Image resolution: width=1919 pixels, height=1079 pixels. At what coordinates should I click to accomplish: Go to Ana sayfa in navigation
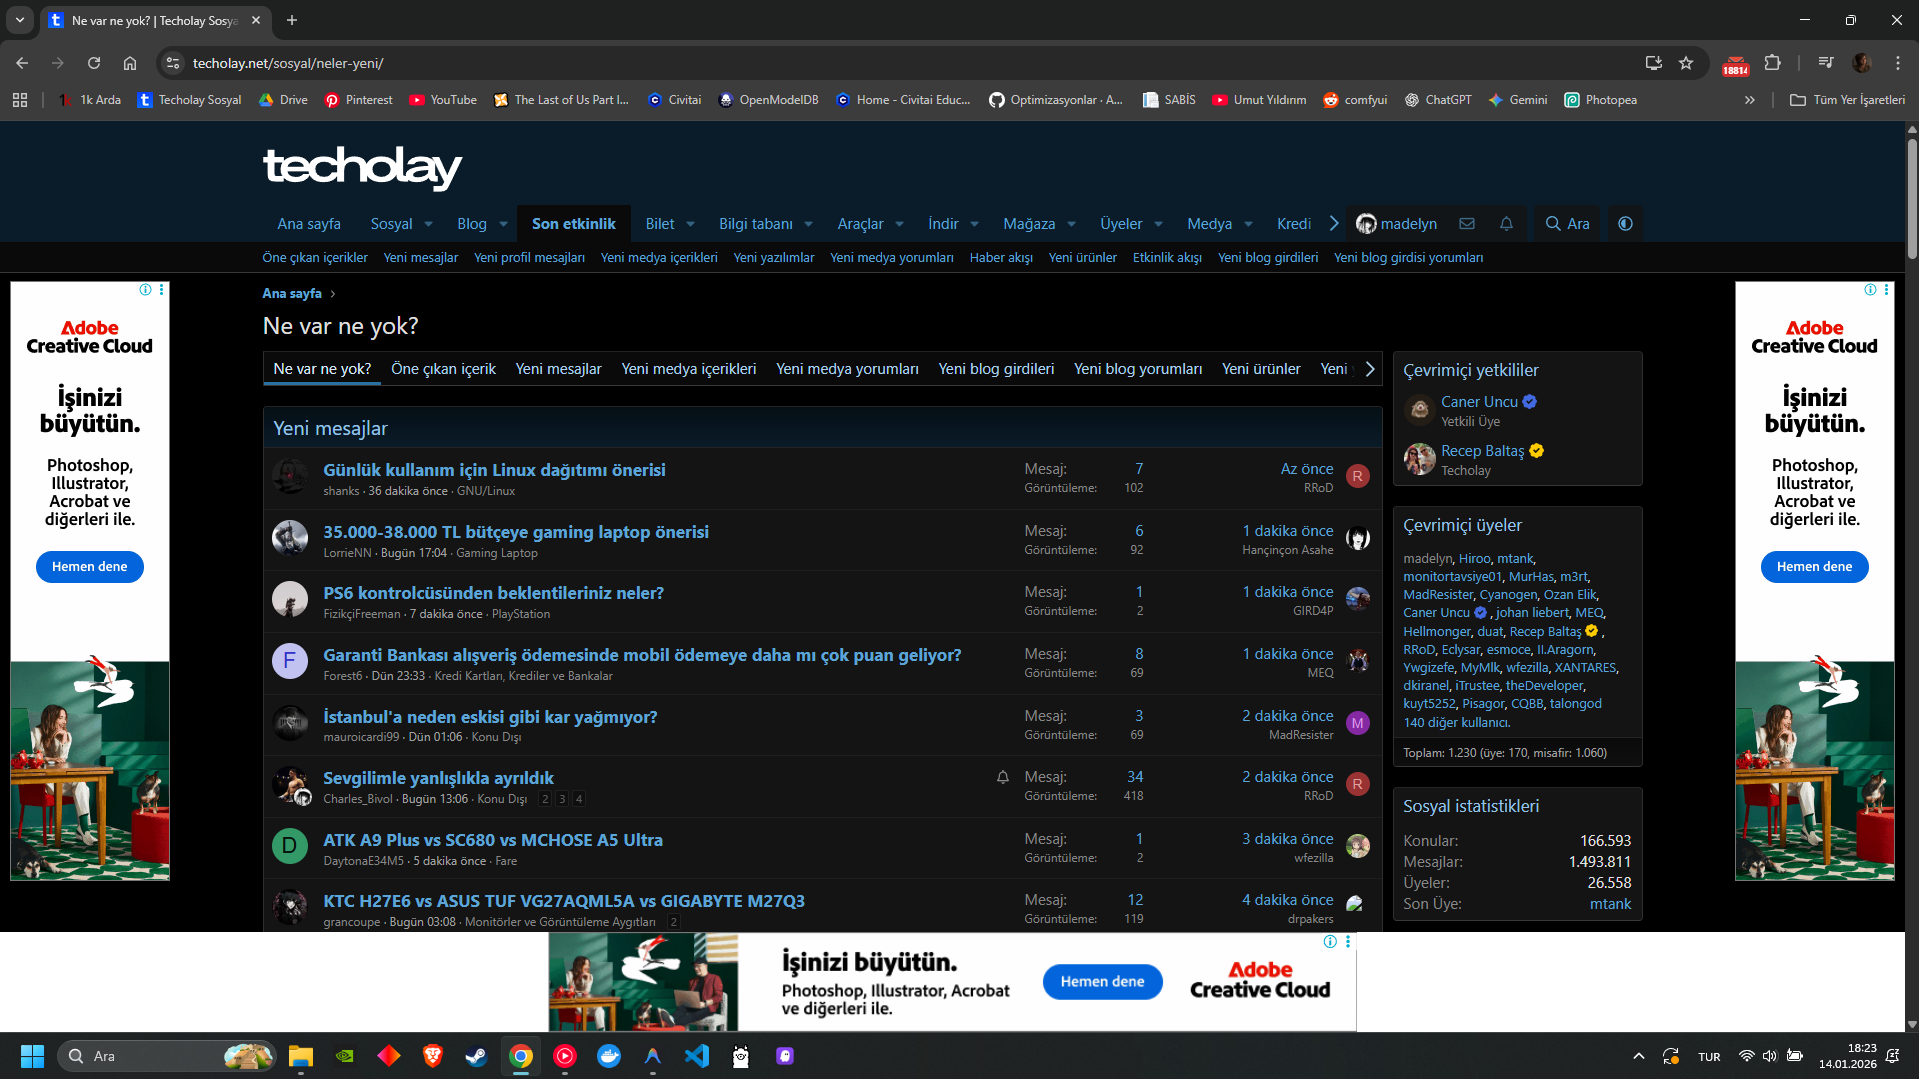309,224
